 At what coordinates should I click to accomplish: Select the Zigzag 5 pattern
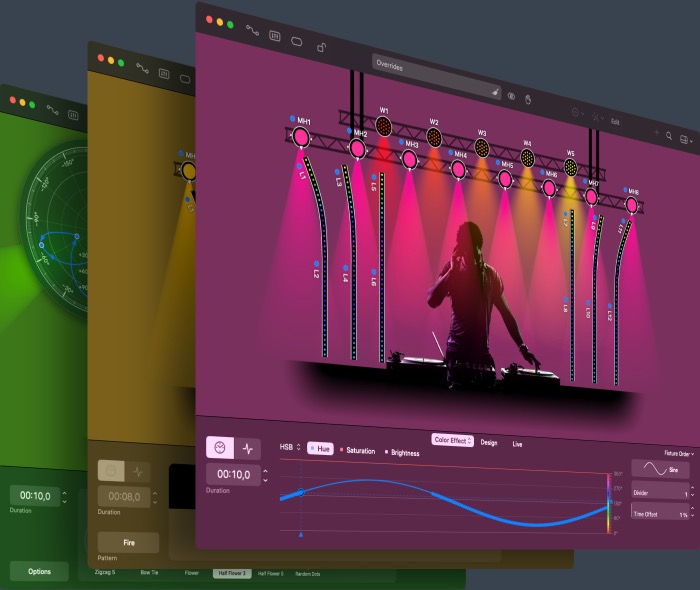coord(104,572)
